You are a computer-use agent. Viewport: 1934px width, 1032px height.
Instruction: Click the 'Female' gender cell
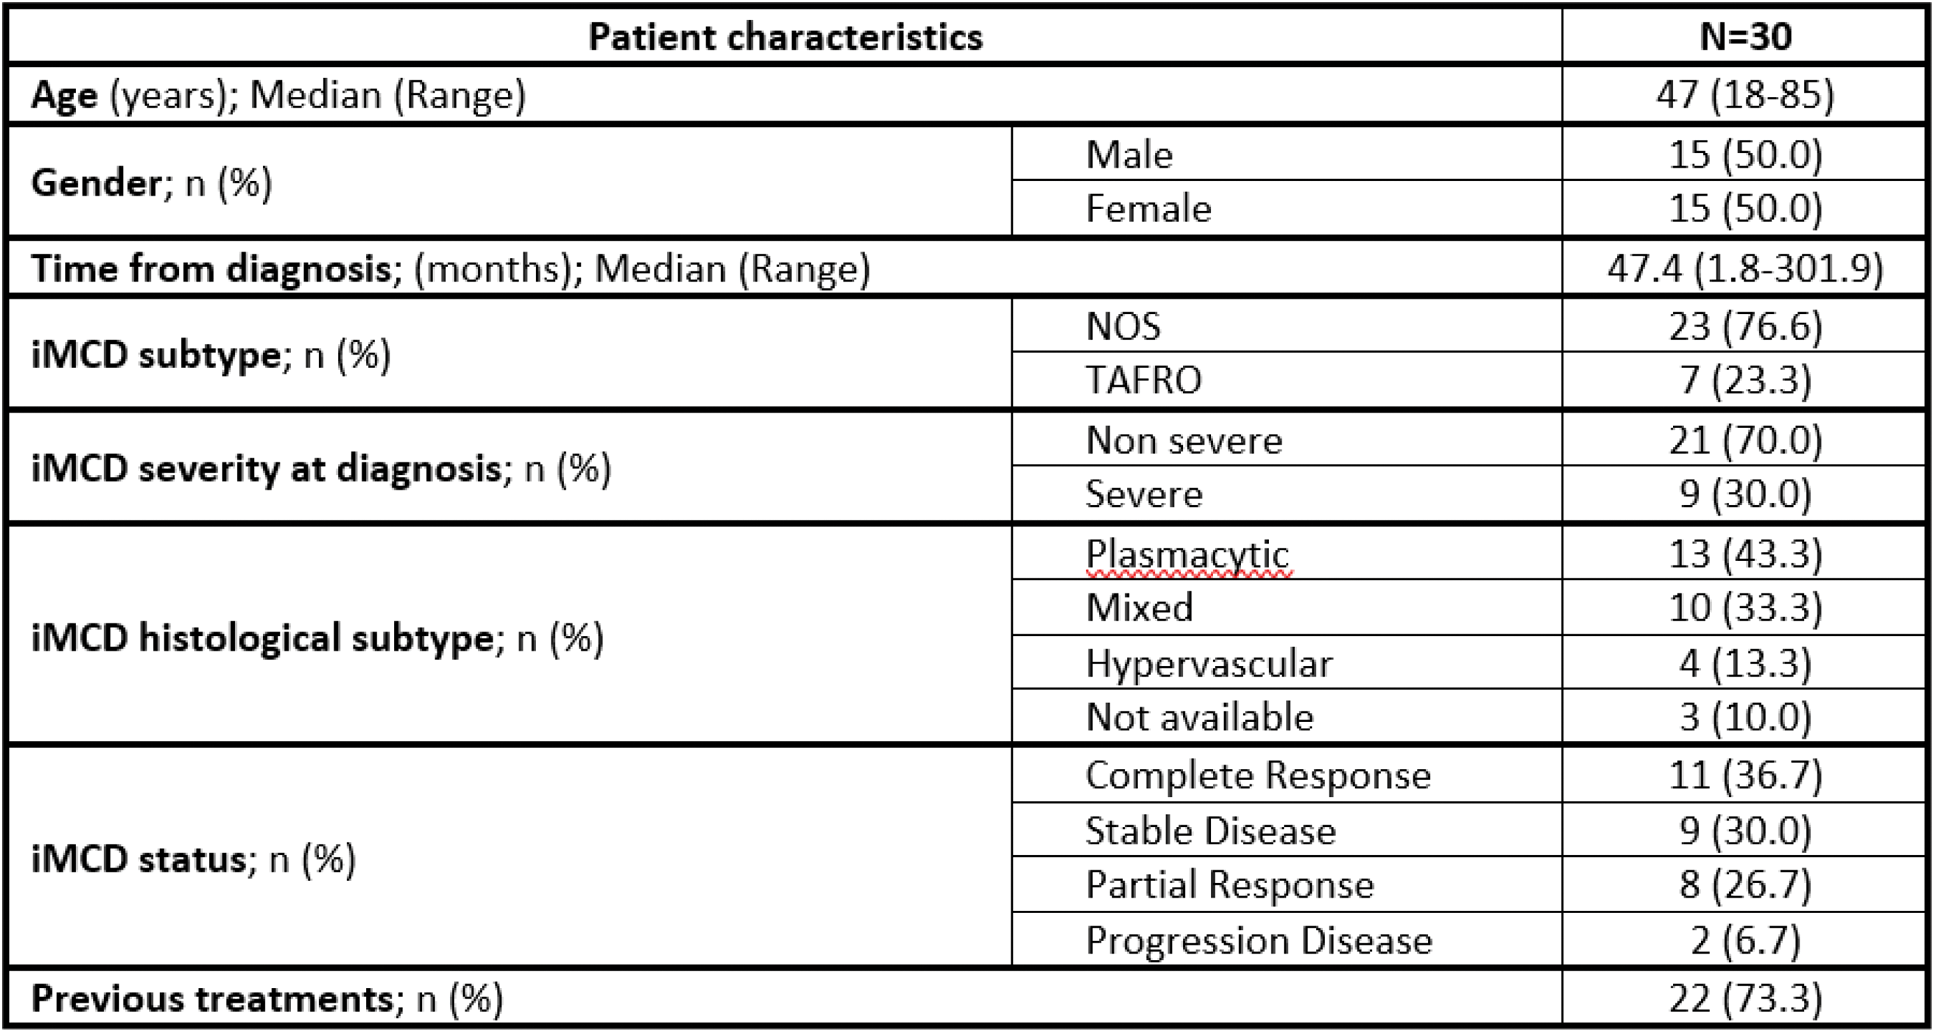1148,209
